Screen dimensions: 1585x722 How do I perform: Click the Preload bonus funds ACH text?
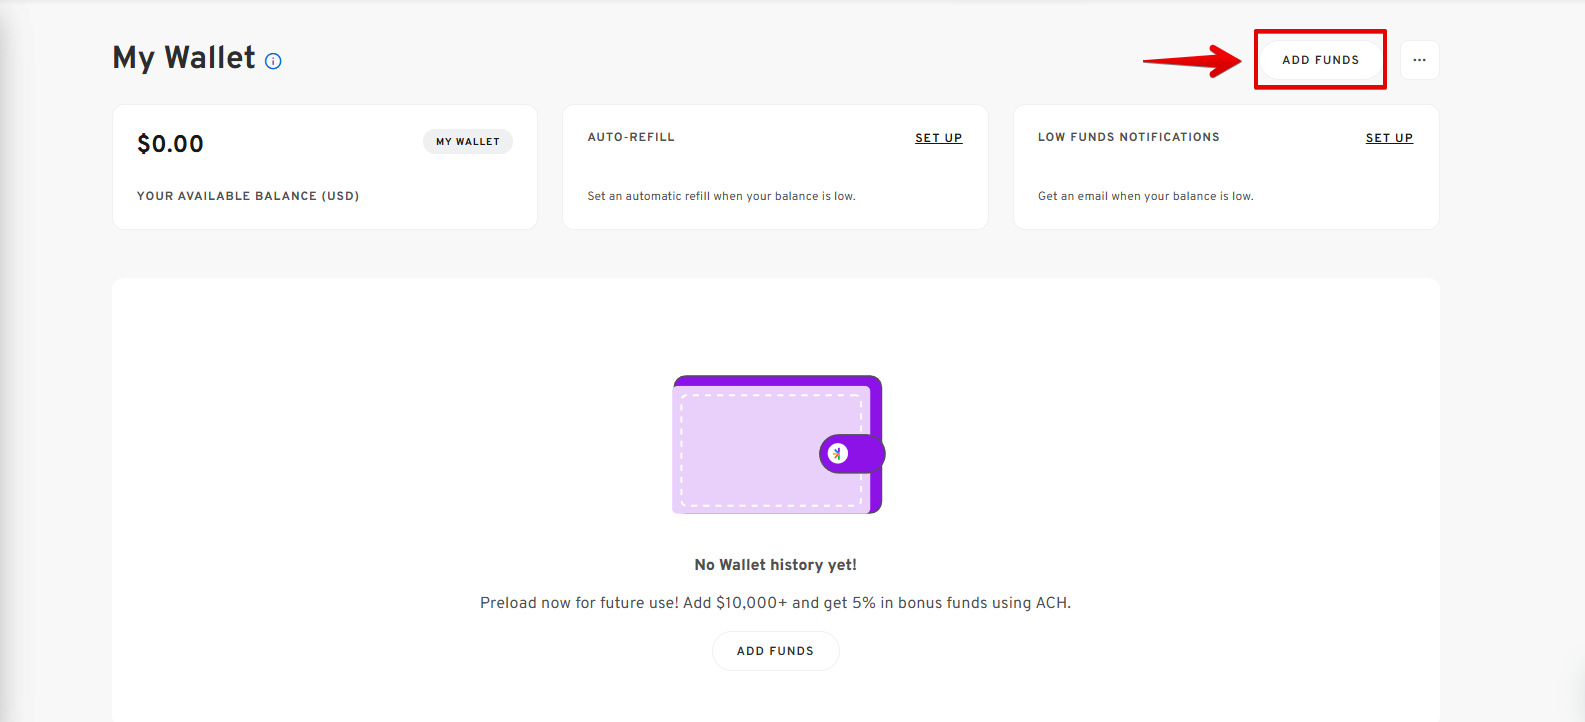775,603
